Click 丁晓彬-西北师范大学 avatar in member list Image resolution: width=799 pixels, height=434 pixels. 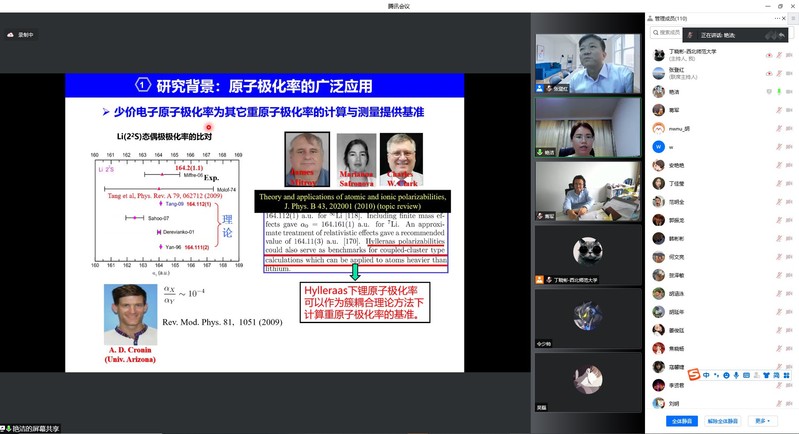(x=658, y=54)
